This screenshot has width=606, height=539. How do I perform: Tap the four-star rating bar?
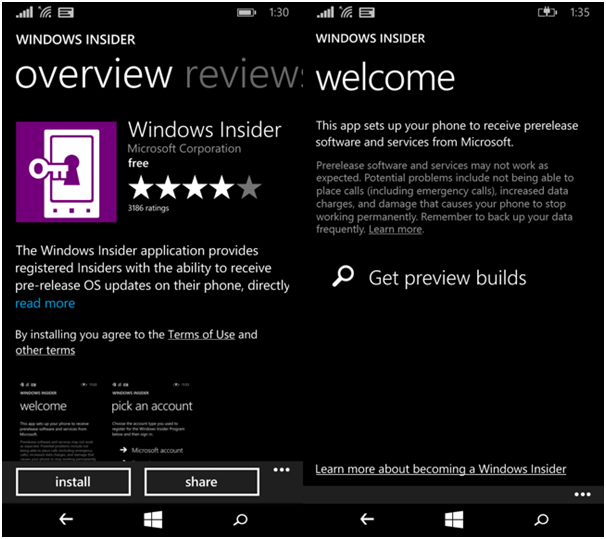[x=194, y=187]
